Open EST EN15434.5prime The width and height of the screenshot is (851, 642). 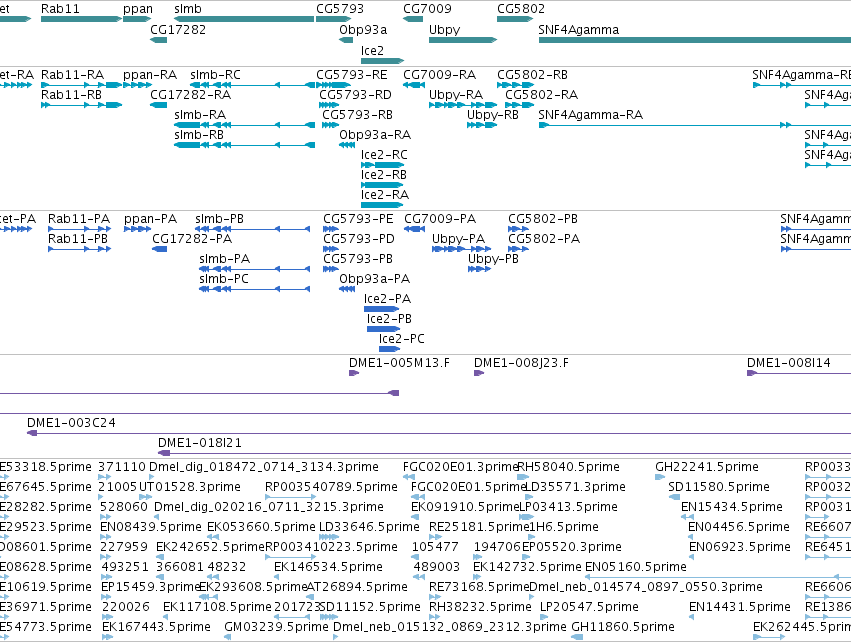732,507
